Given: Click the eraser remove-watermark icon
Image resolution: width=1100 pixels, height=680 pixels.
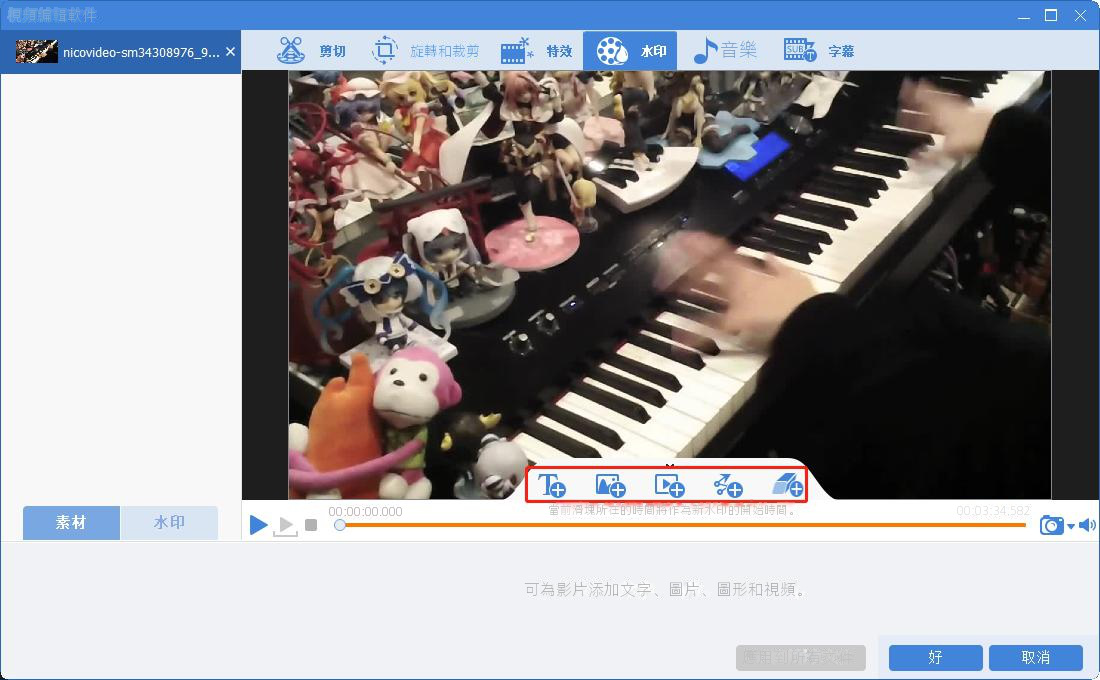Looking at the screenshot, I should pos(787,485).
